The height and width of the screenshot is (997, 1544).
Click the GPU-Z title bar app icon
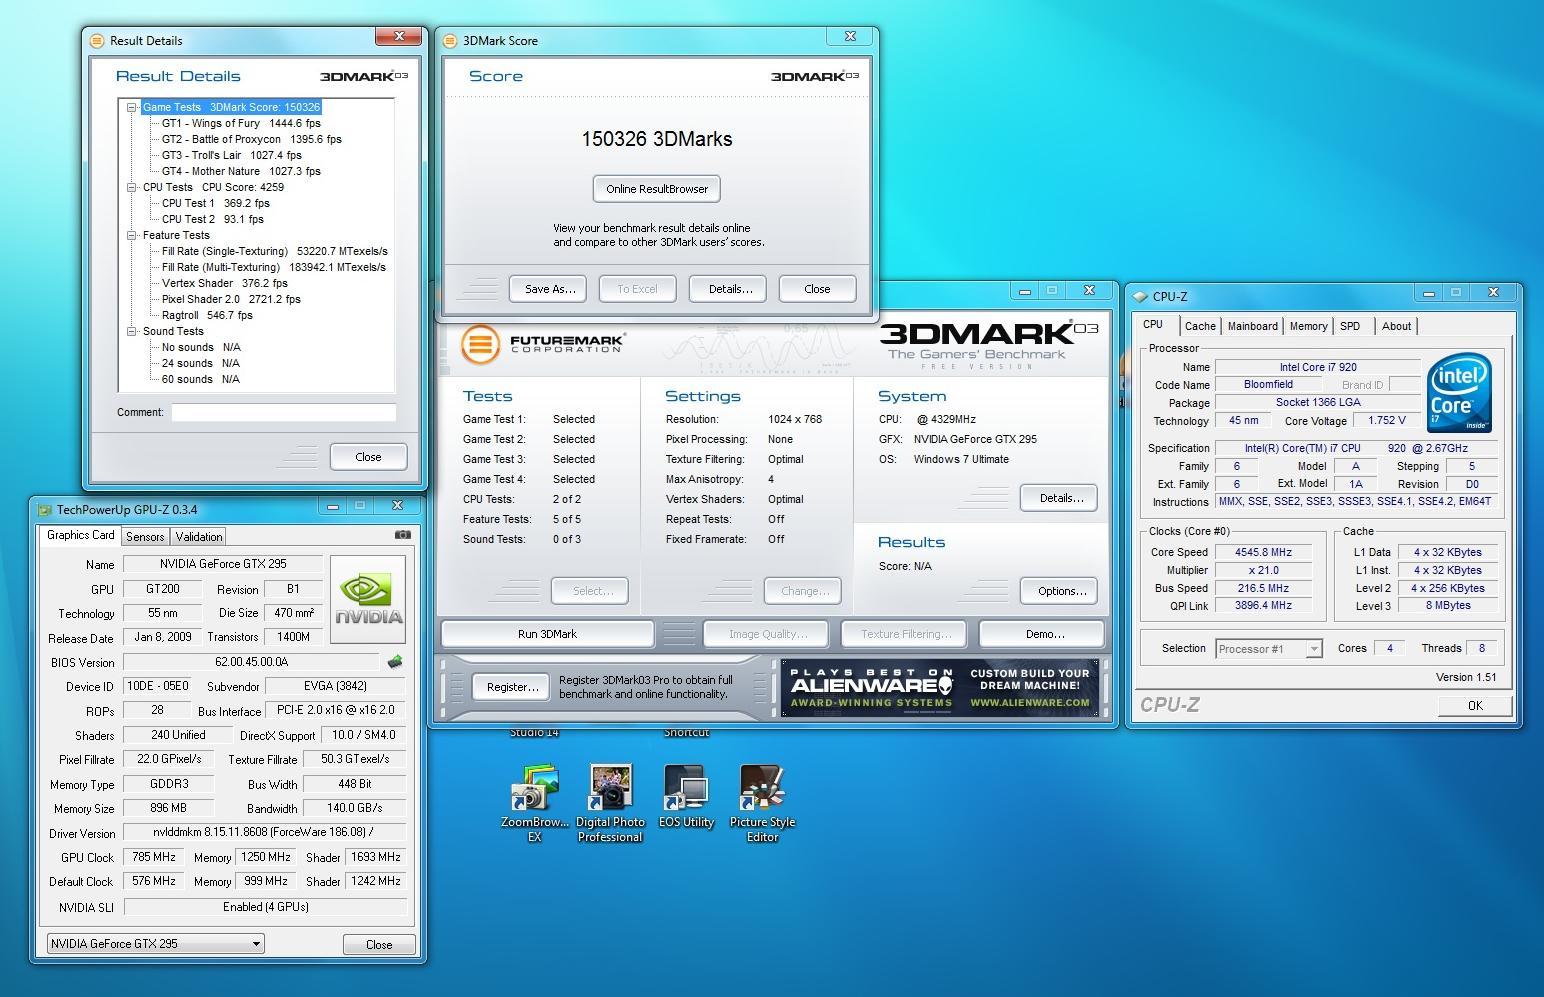coord(44,510)
